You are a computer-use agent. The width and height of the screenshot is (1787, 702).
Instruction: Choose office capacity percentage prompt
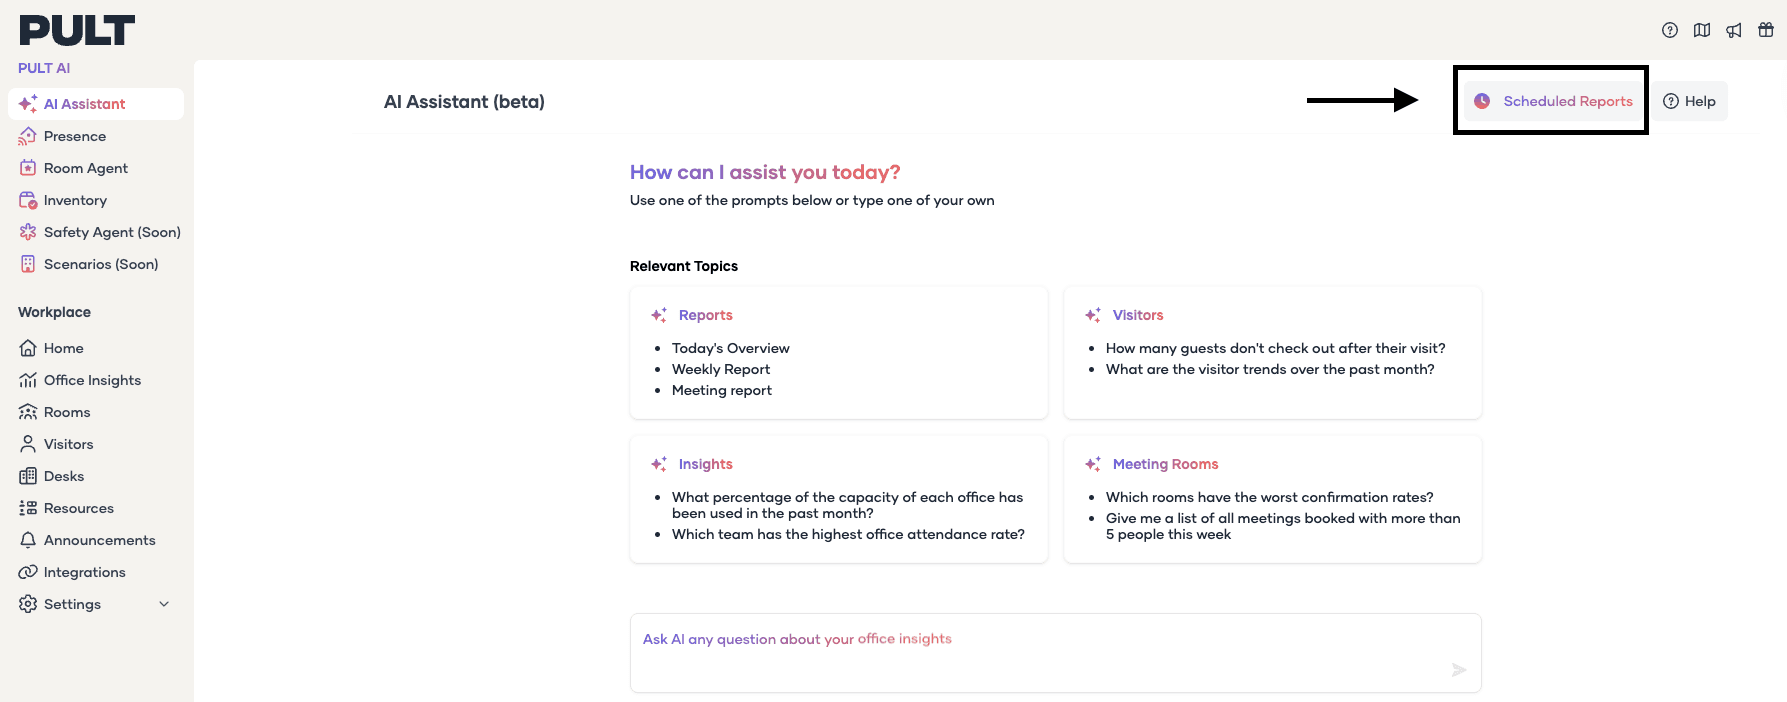[848, 505]
